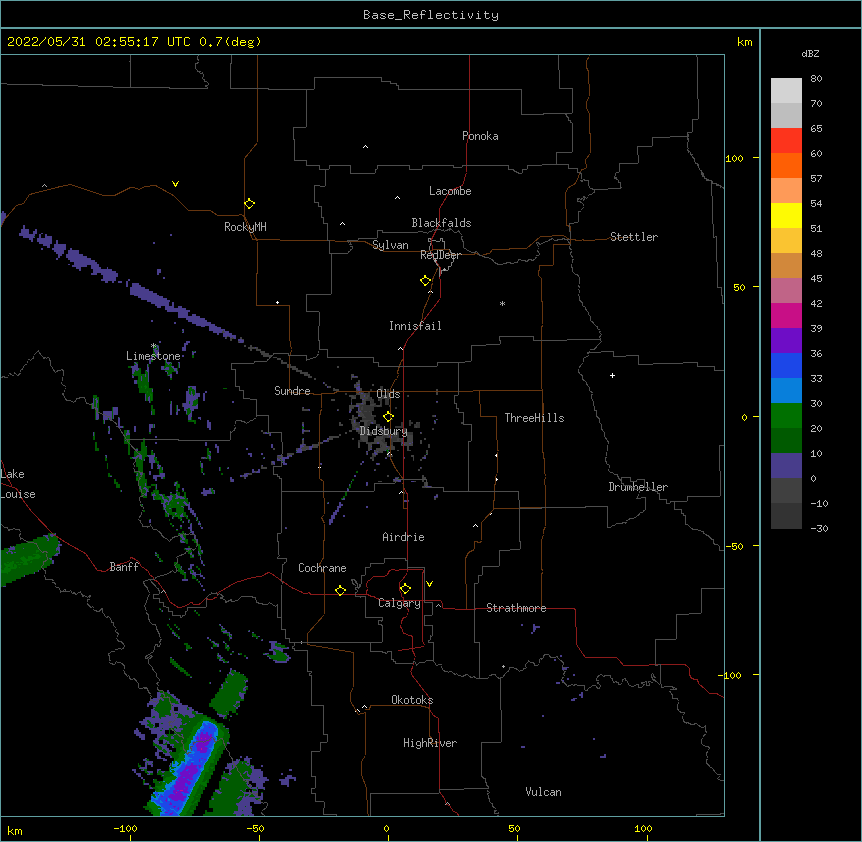Click the 100 tick on the vertical axis
Viewport: 862px width, 842px height.
734,158
